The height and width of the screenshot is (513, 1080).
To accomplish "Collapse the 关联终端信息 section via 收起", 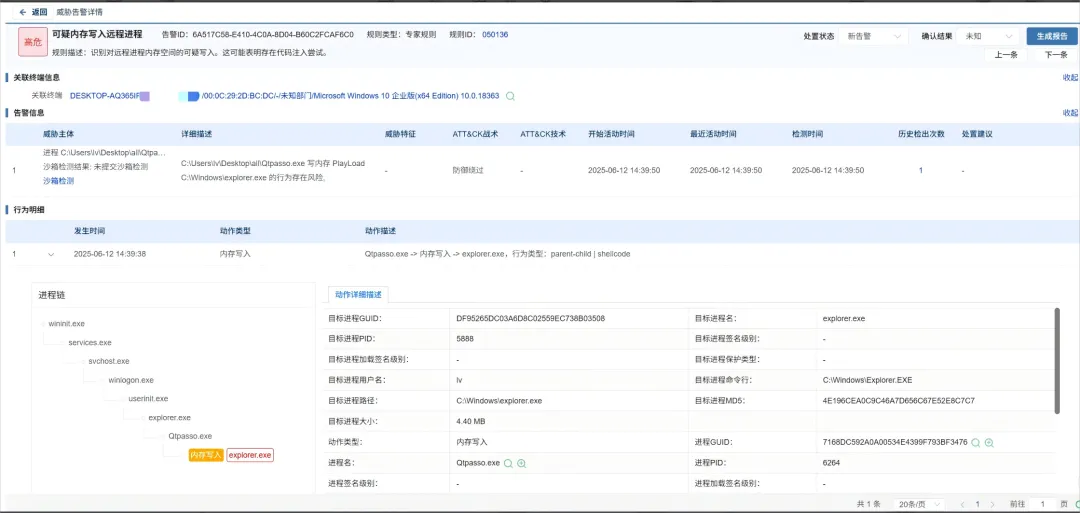I will click(1070, 77).
